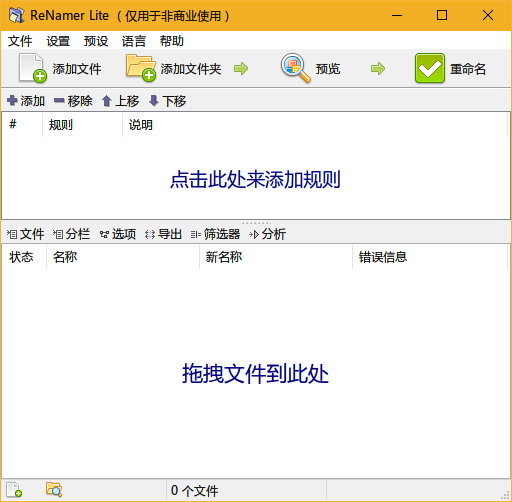Screen dimensions: 512x502
Task: Sort by the 错误信息 column header
Action: coord(430,257)
